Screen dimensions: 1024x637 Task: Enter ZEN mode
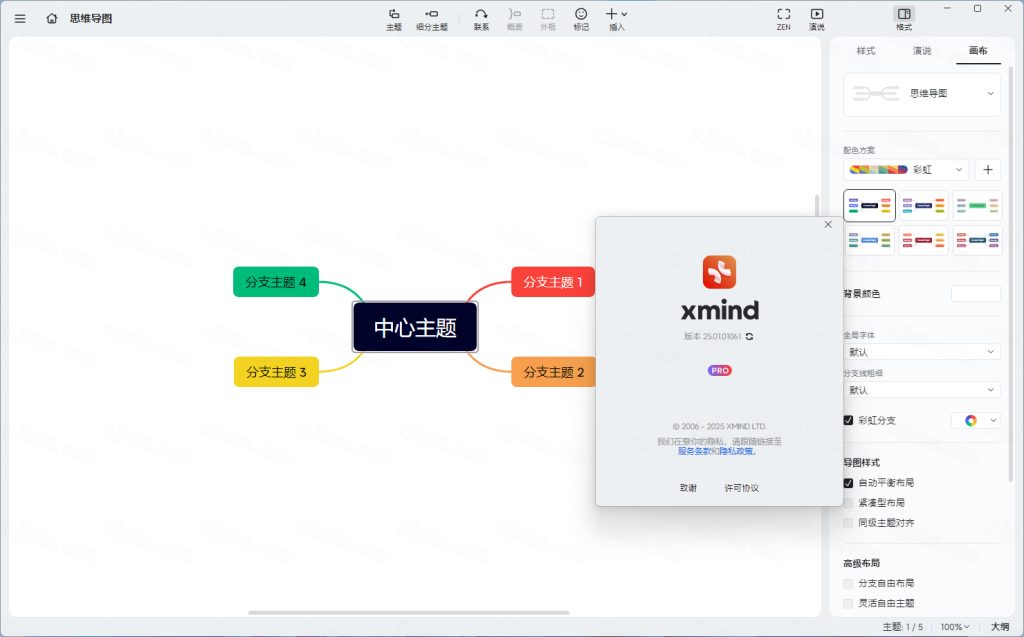click(784, 20)
